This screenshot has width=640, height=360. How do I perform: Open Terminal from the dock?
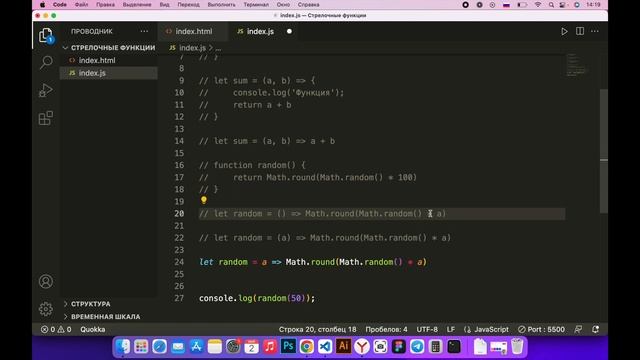453,347
